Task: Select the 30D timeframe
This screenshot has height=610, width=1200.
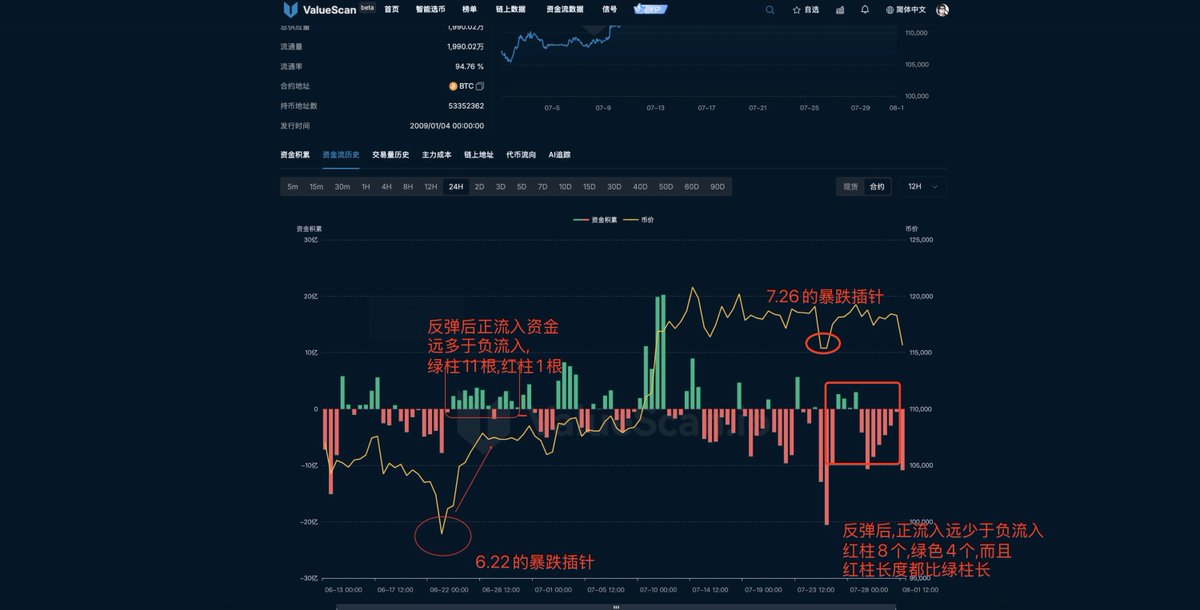Action: pyautogui.click(x=614, y=186)
